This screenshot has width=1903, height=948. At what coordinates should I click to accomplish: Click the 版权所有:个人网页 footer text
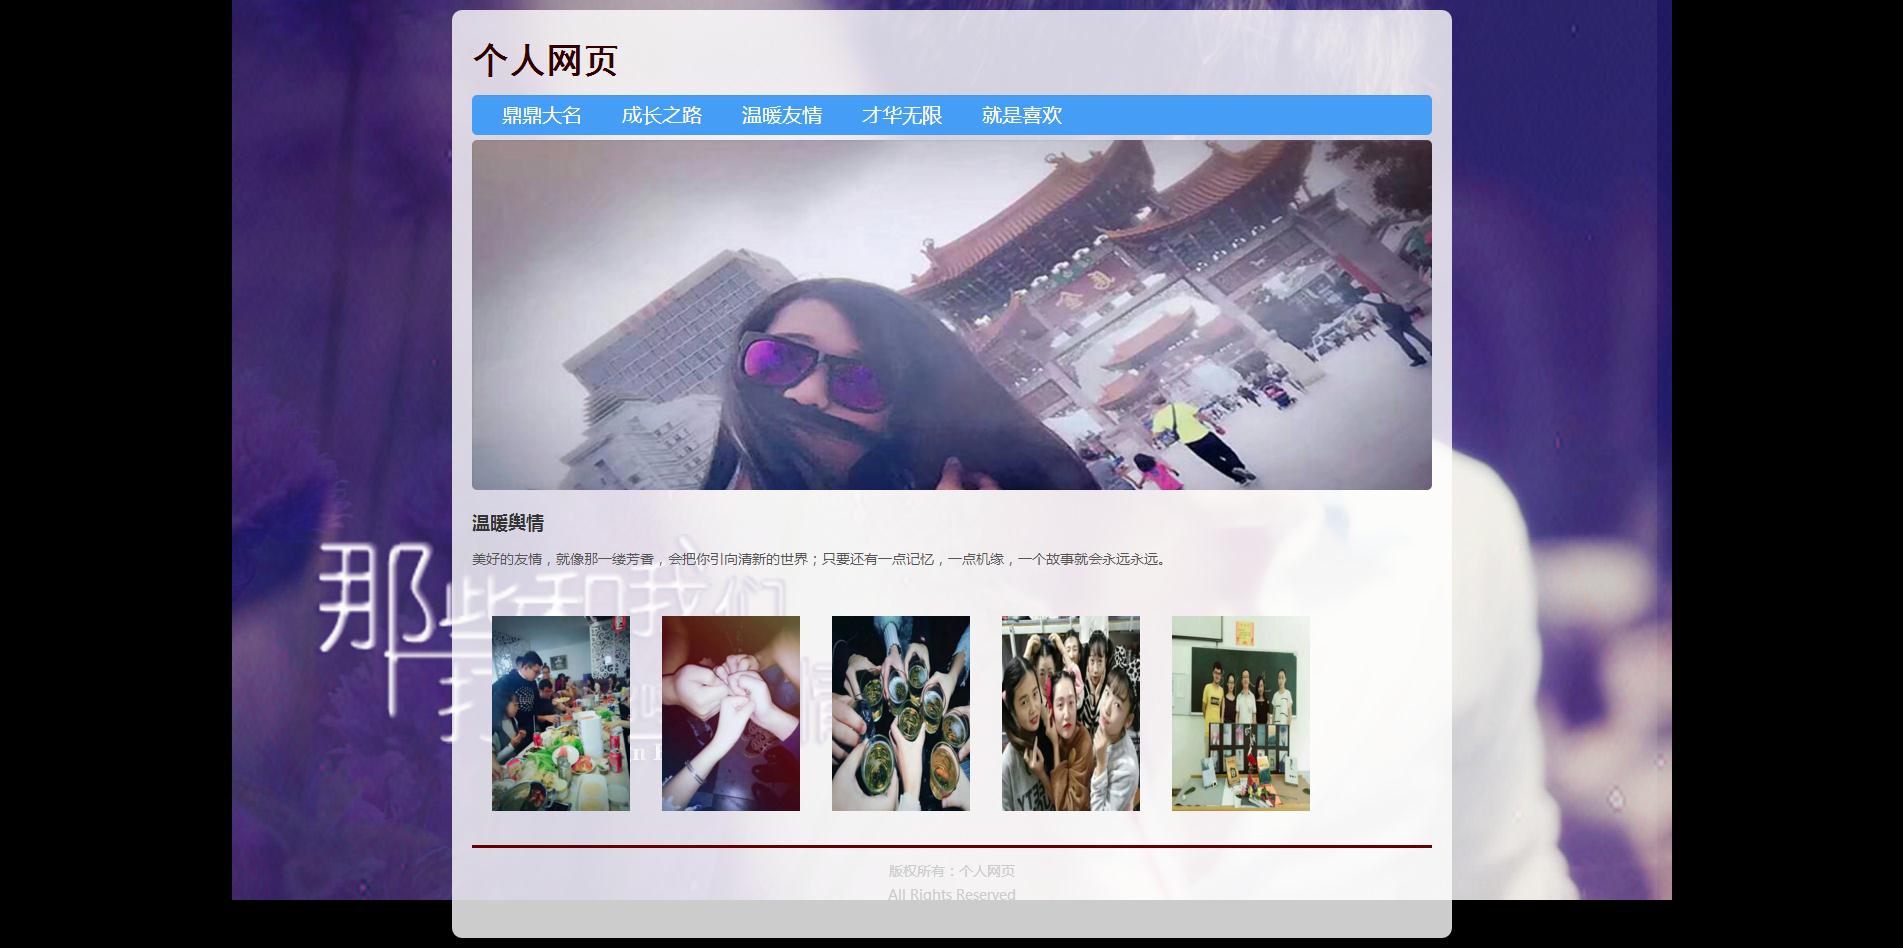[x=951, y=871]
